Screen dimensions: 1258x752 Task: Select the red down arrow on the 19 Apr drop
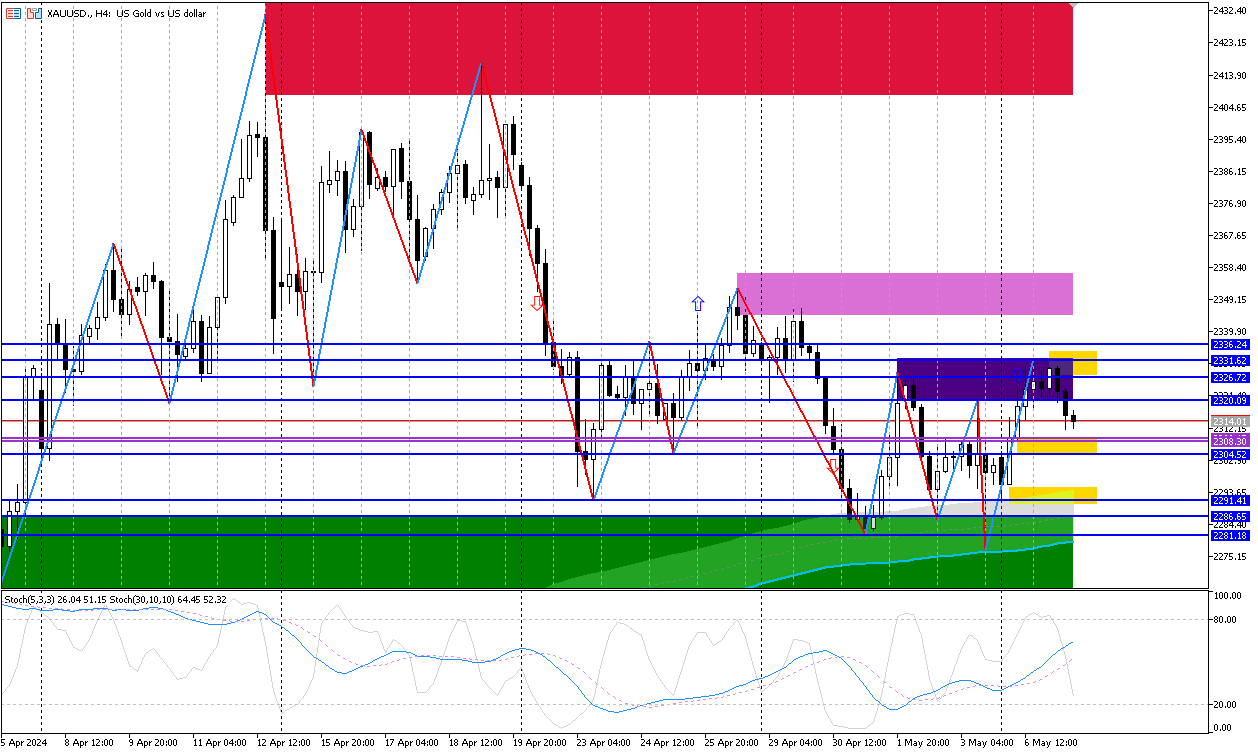537,303
